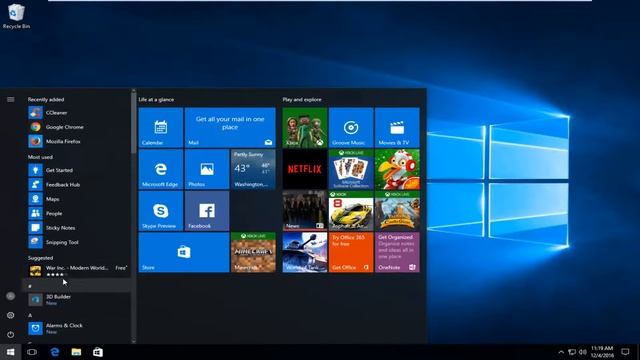Select the suggested War Inc. Modern World app
Image resolution: width=640 pixels, height=360 pixels.
tap(78, 271)
